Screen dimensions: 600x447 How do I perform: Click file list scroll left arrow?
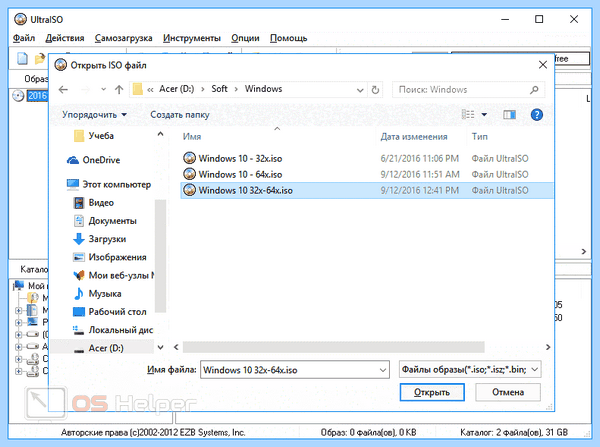click(176, 347)
